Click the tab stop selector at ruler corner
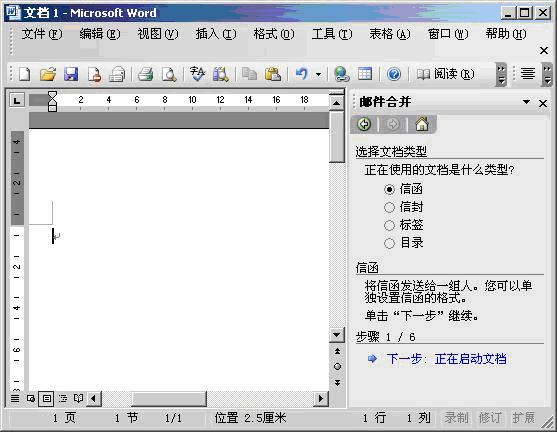Viewport: 557px width, 432px height. point(17,101)
